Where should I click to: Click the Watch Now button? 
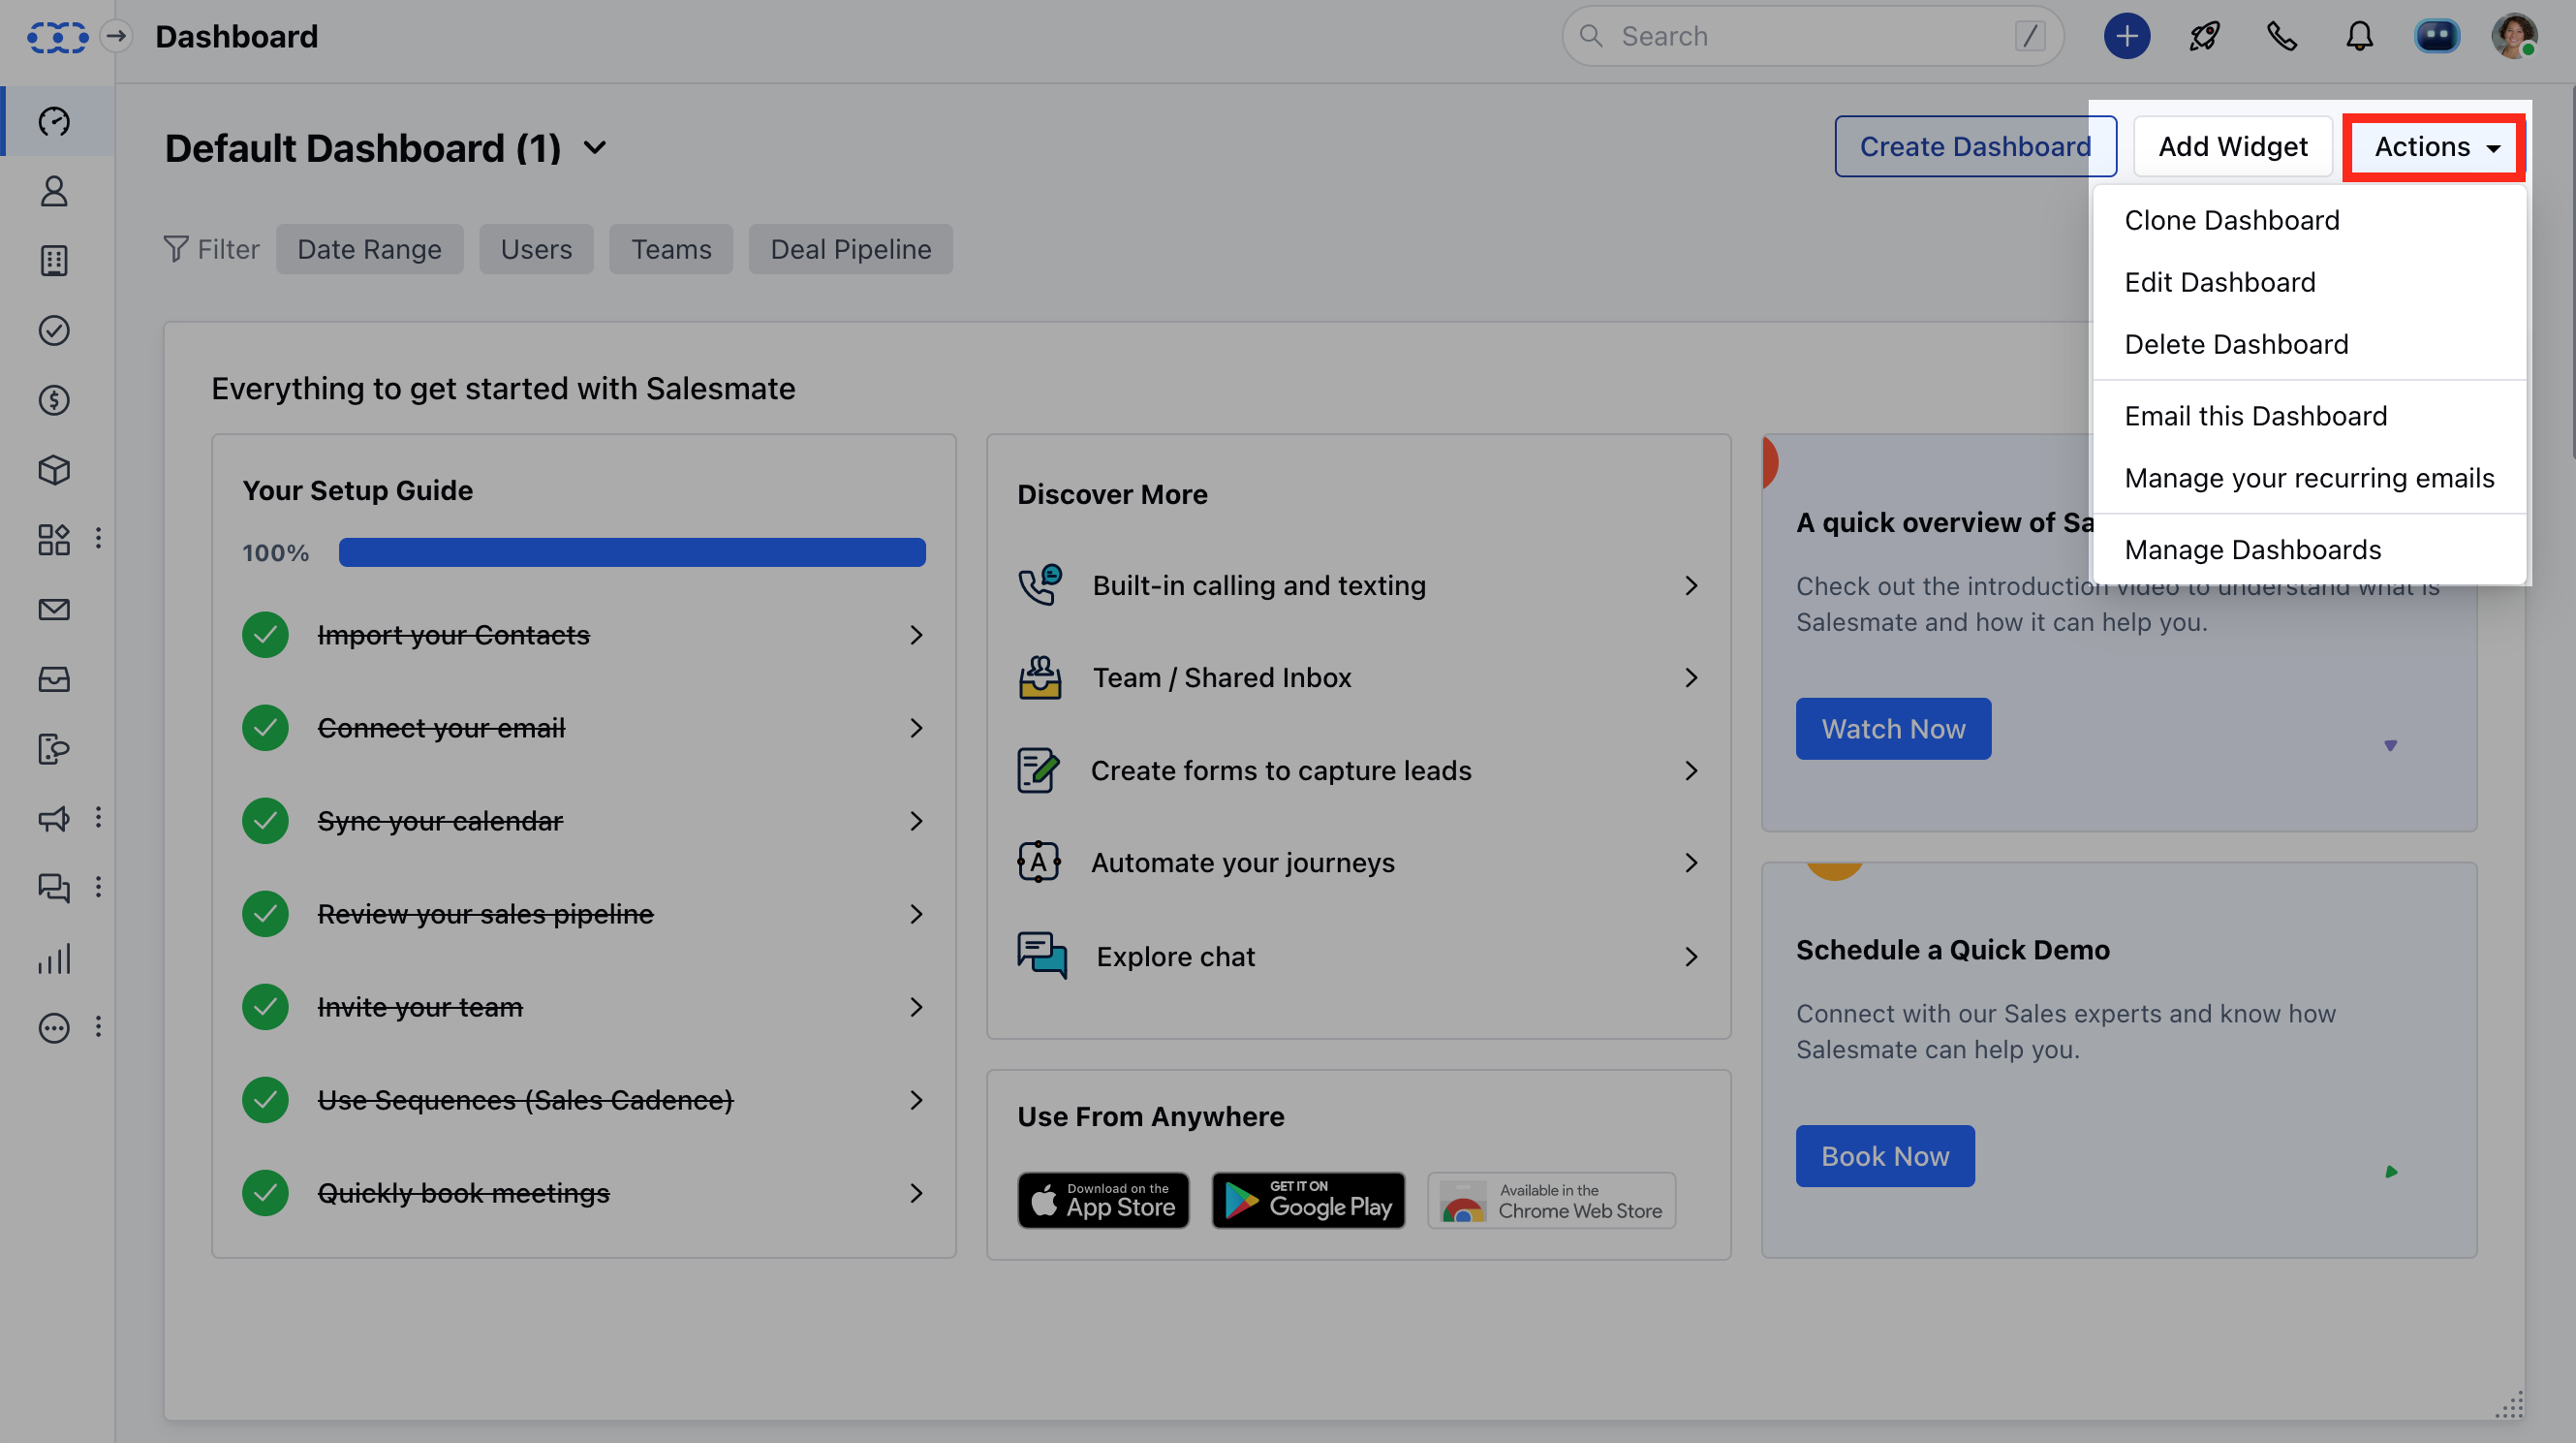coord(1893,728)
